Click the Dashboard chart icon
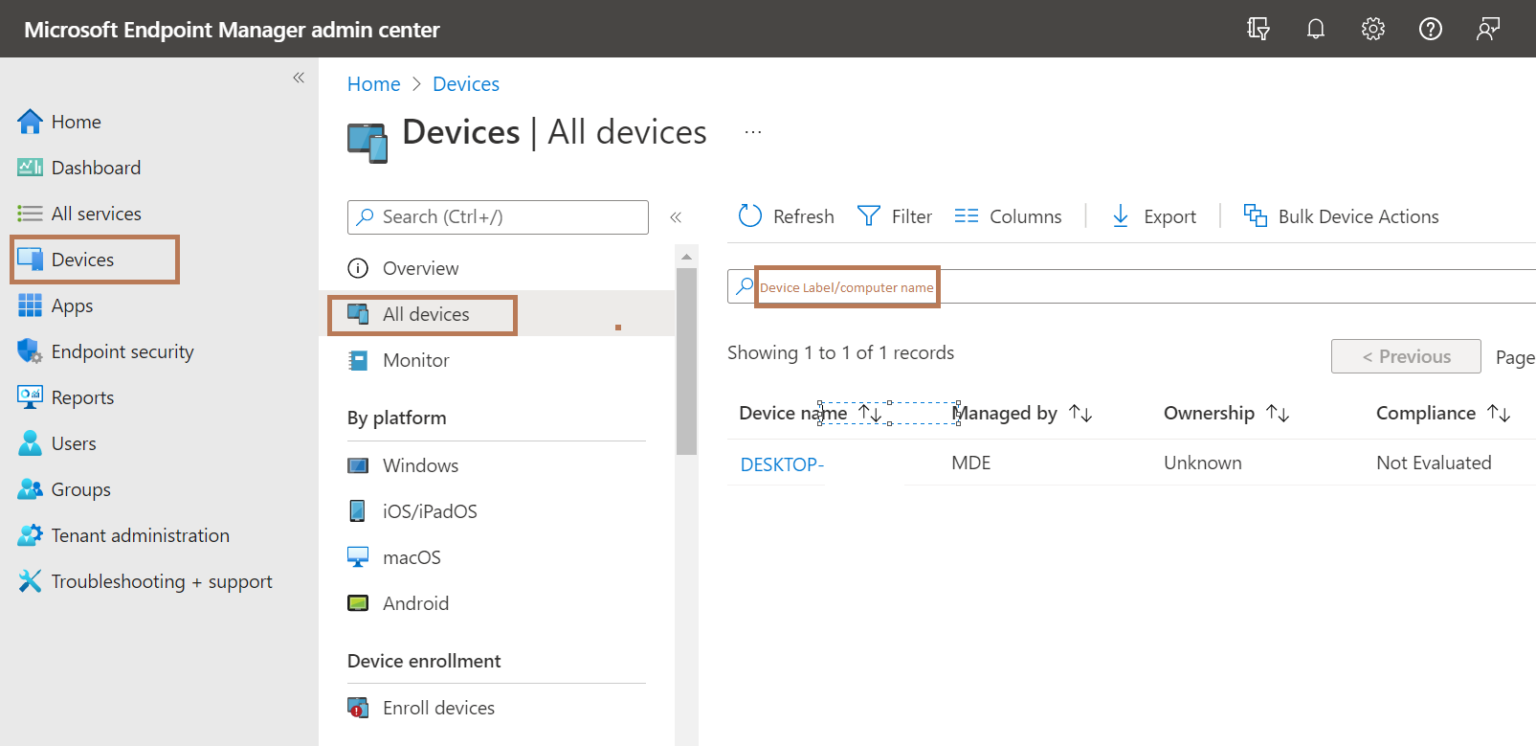 [x=30, y=167]
